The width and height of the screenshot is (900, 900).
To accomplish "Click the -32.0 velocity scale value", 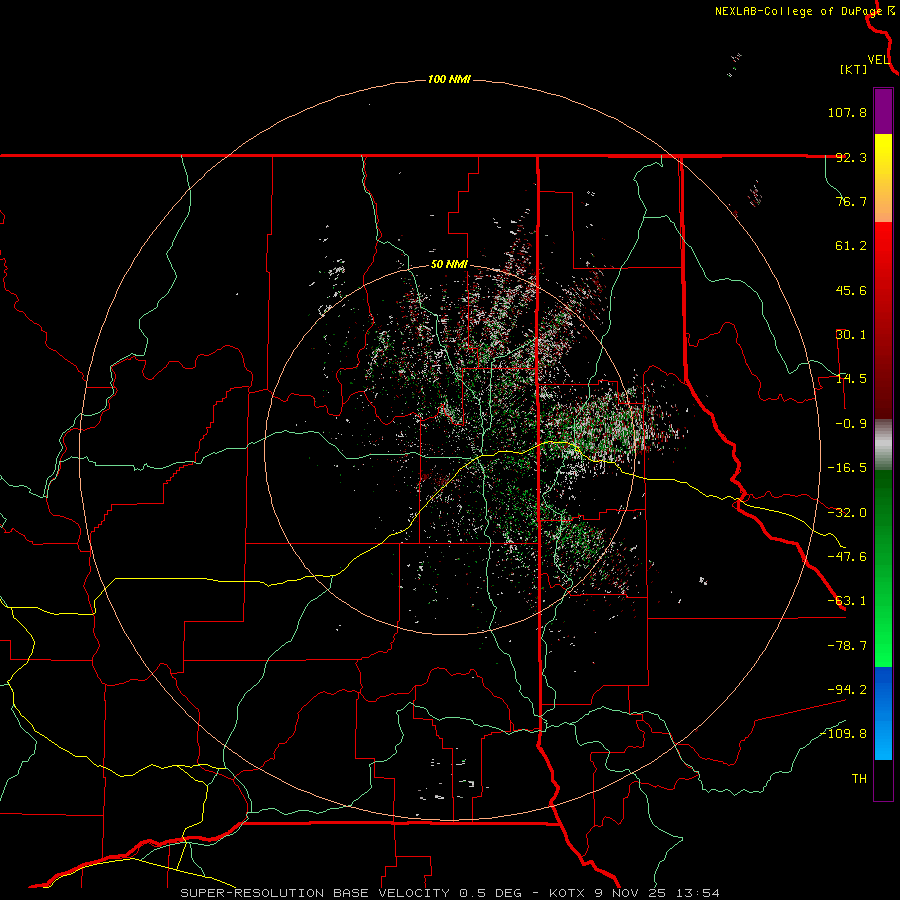I will pyautogui.click(x=847, y=513).
